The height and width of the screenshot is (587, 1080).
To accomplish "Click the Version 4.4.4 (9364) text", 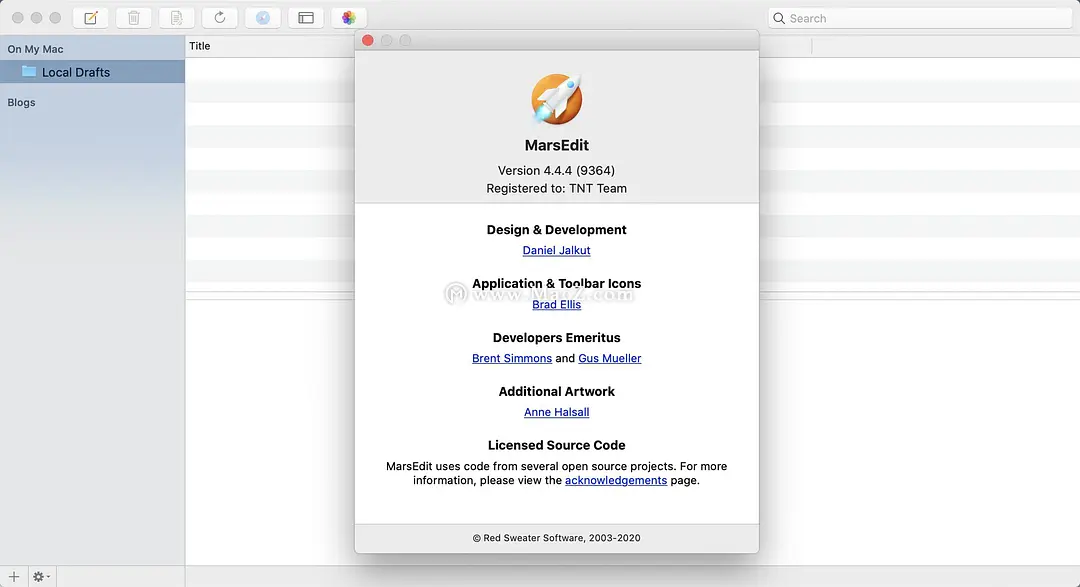I will coord(557,170).
